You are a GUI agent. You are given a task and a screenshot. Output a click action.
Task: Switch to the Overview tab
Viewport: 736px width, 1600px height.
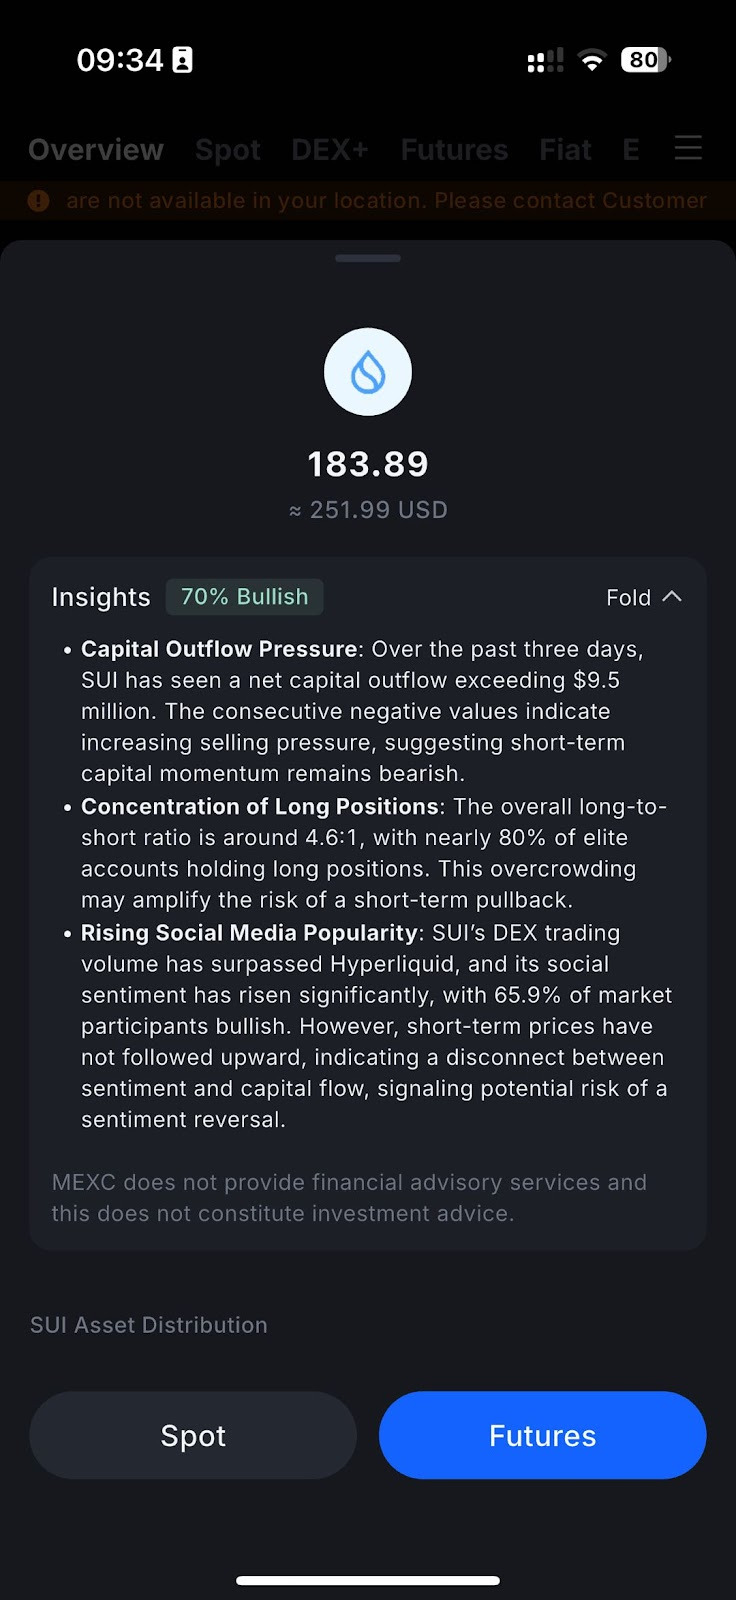coord(96,150)
